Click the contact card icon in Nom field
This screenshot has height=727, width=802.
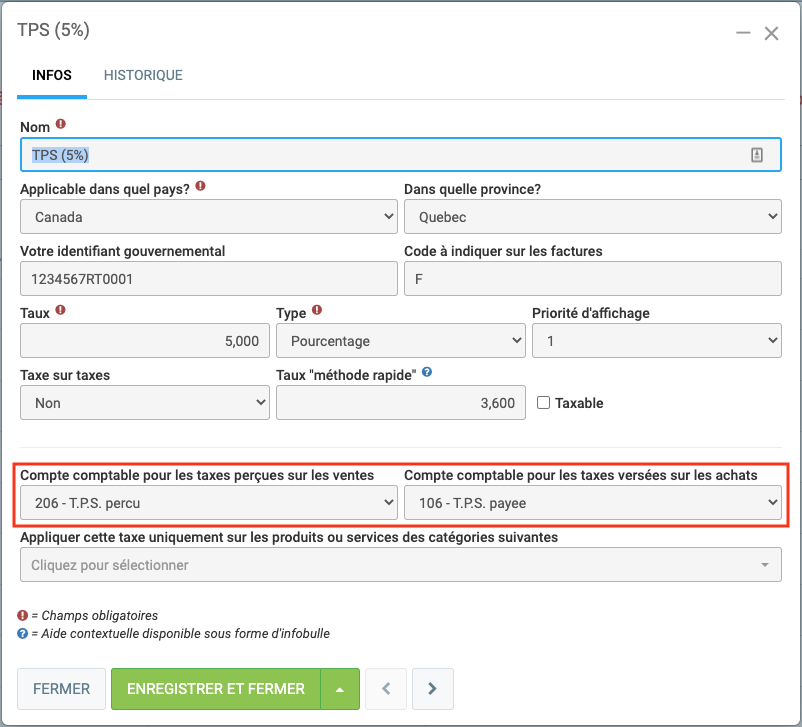[757, 155]
